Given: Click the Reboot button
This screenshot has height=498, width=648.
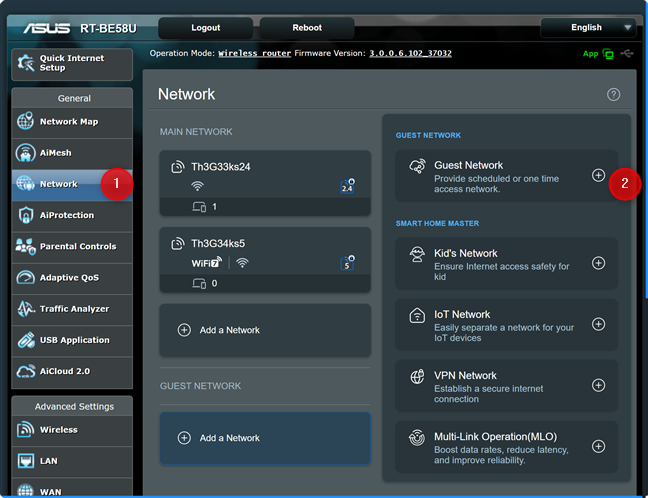Looking at the screenshot, I should [x=307, y=28].
